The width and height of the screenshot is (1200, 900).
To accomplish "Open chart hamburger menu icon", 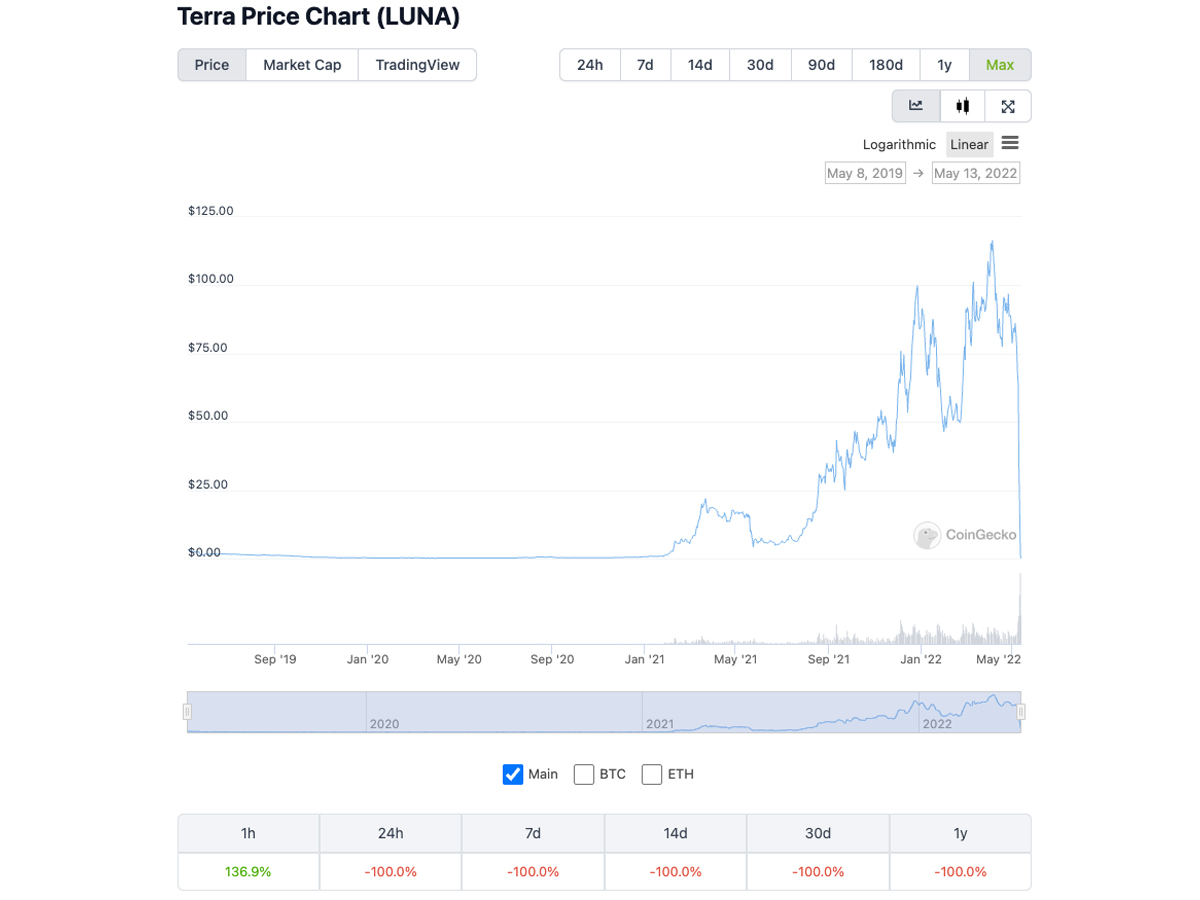I will (x=1010, y=144).
